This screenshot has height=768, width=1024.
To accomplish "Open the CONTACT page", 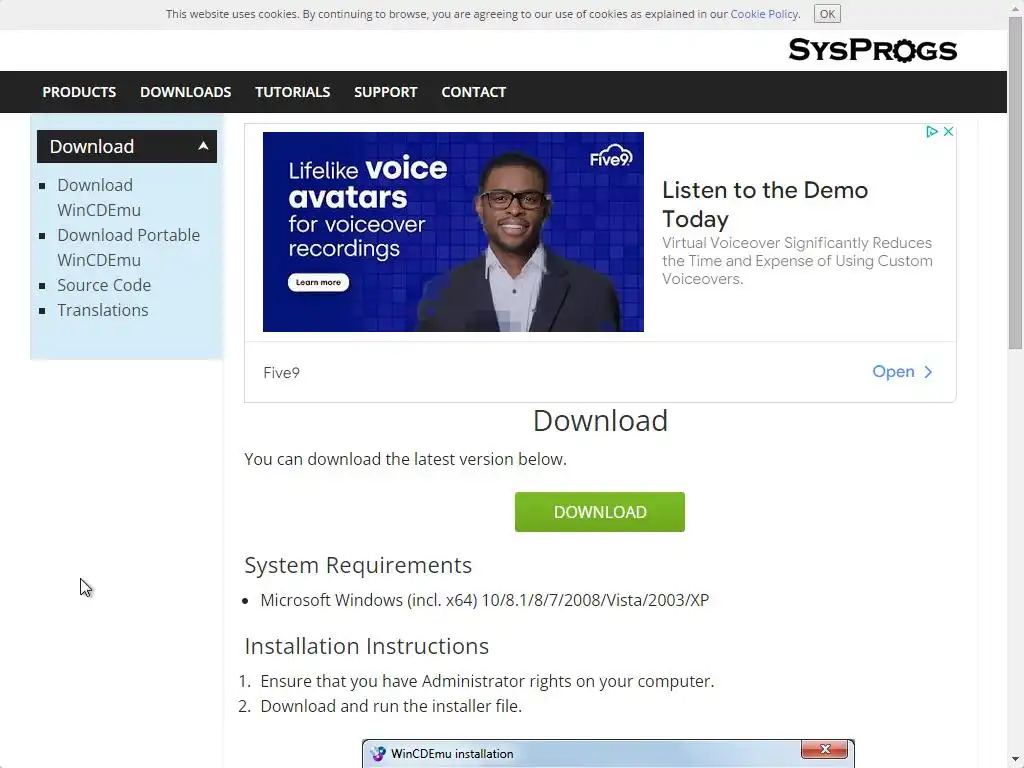I will click(473, 92).
